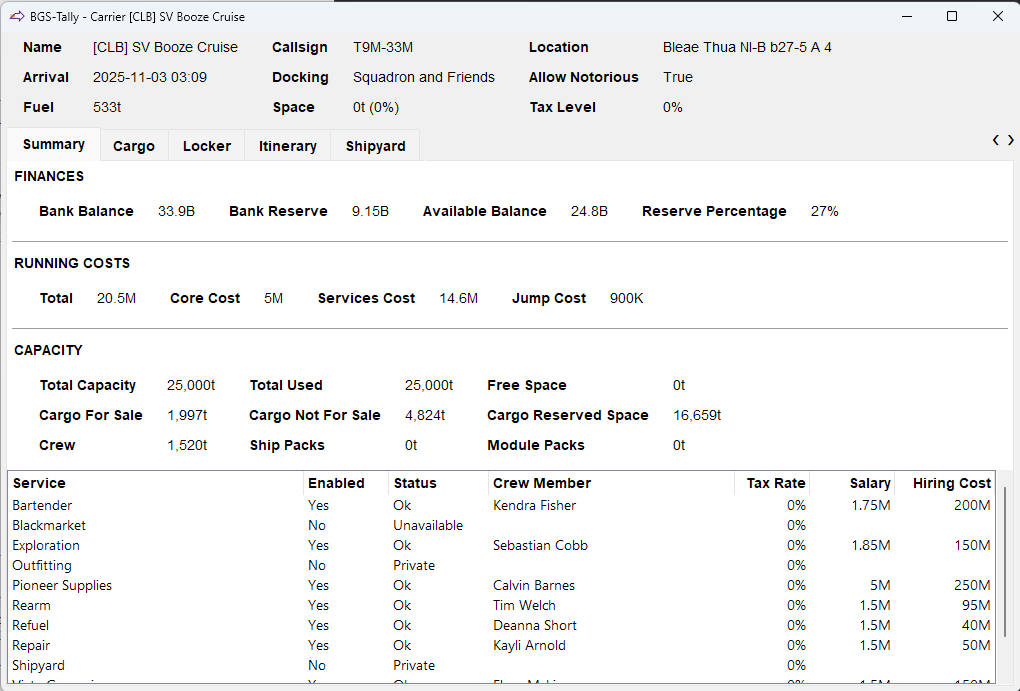Click the Repair service entry
Viewport: 1020px width, 691px height.
(31, 645)
